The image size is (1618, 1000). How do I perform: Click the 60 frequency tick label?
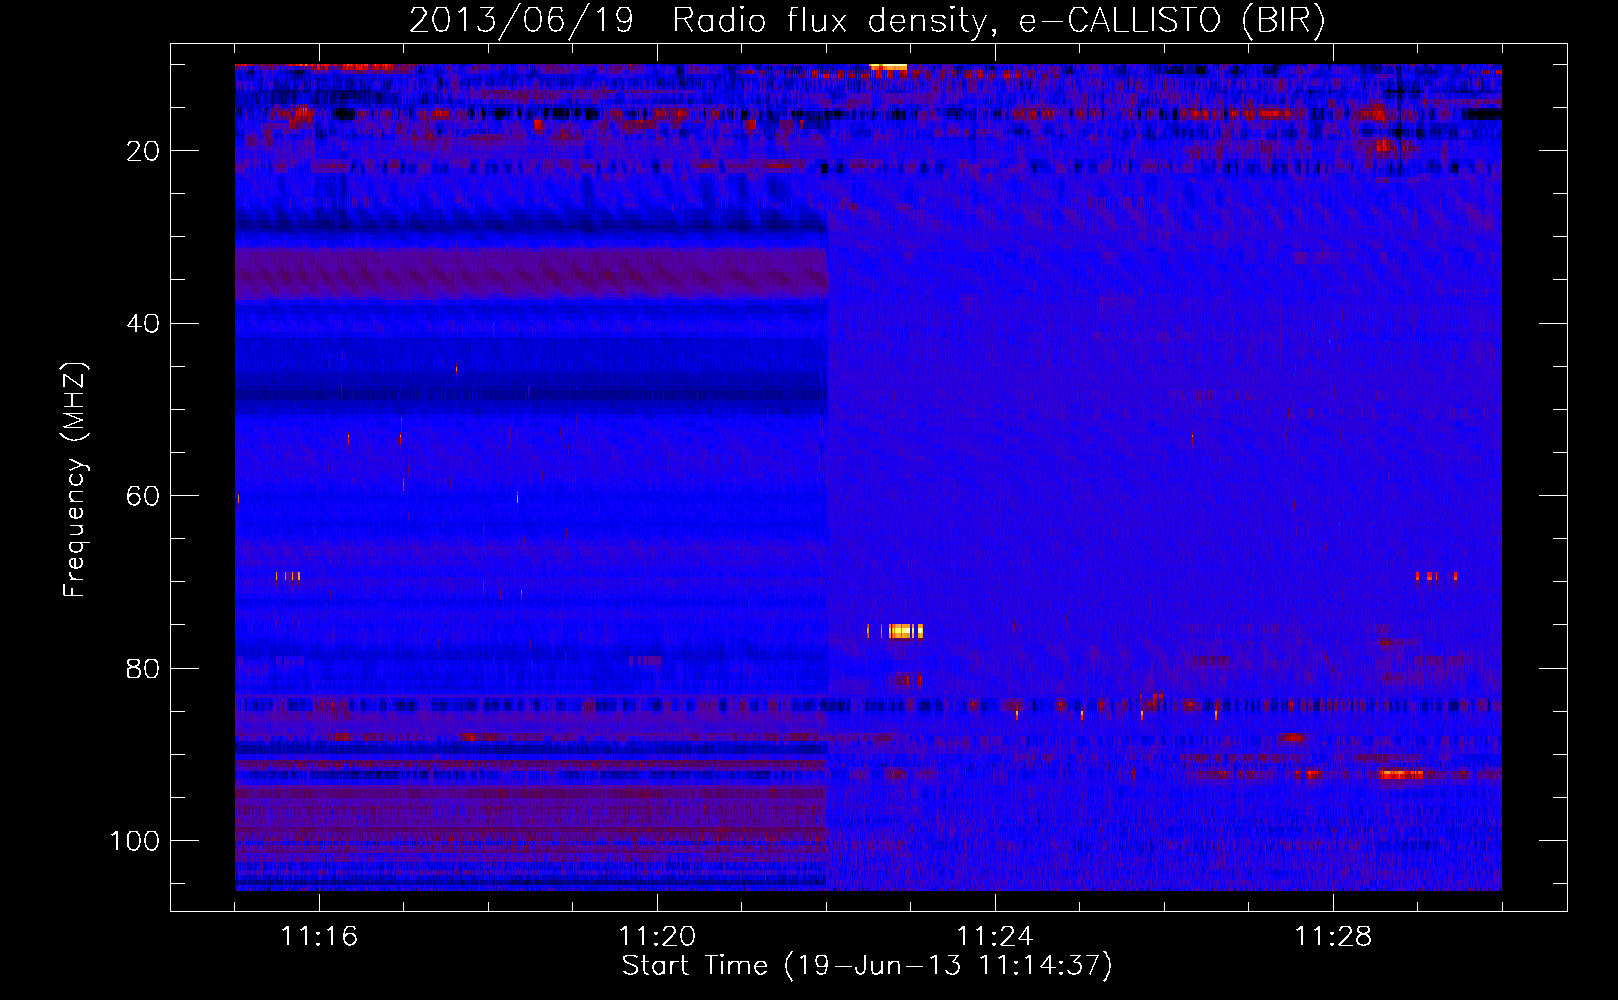click(x=144, y=496)
